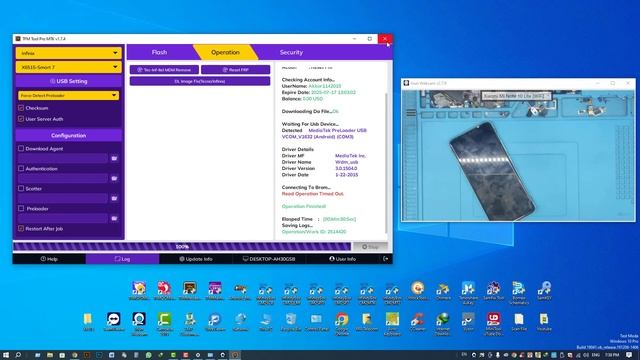Click the log panel vertical scrollbar
This screenshot has width=640, height=360.
point(386,163)
